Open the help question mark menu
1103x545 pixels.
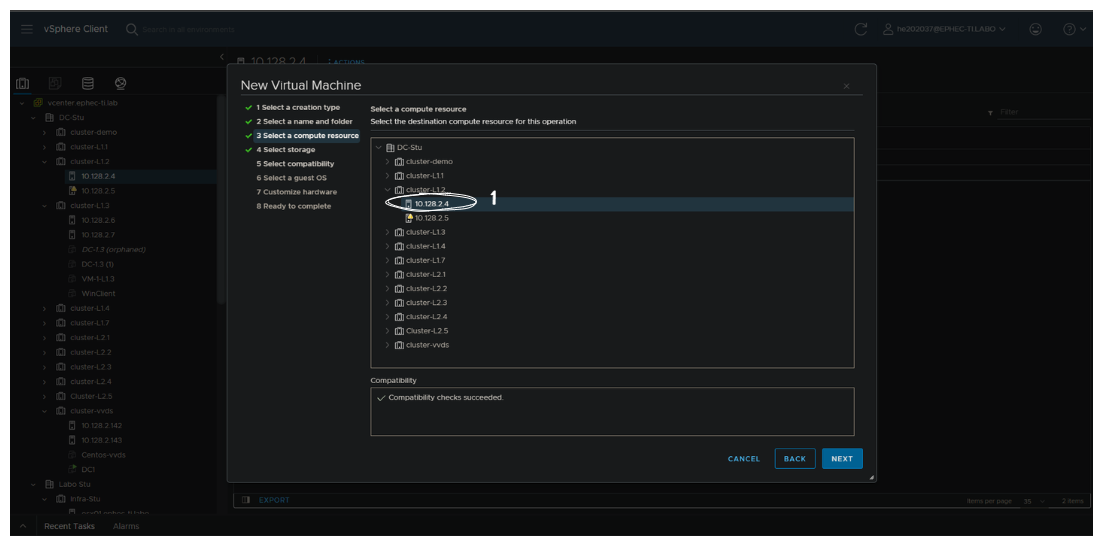[1074, 29]
